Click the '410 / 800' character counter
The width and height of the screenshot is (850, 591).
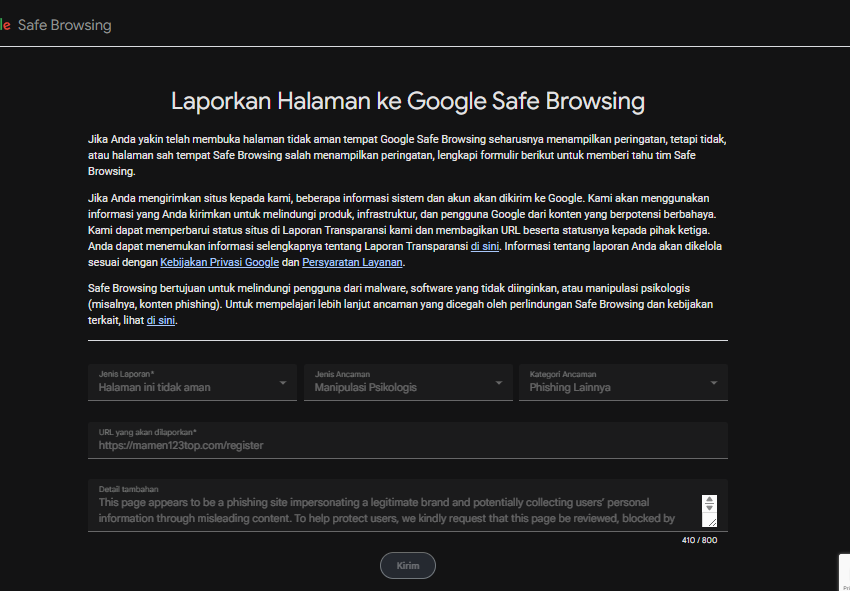click(699, 541)
